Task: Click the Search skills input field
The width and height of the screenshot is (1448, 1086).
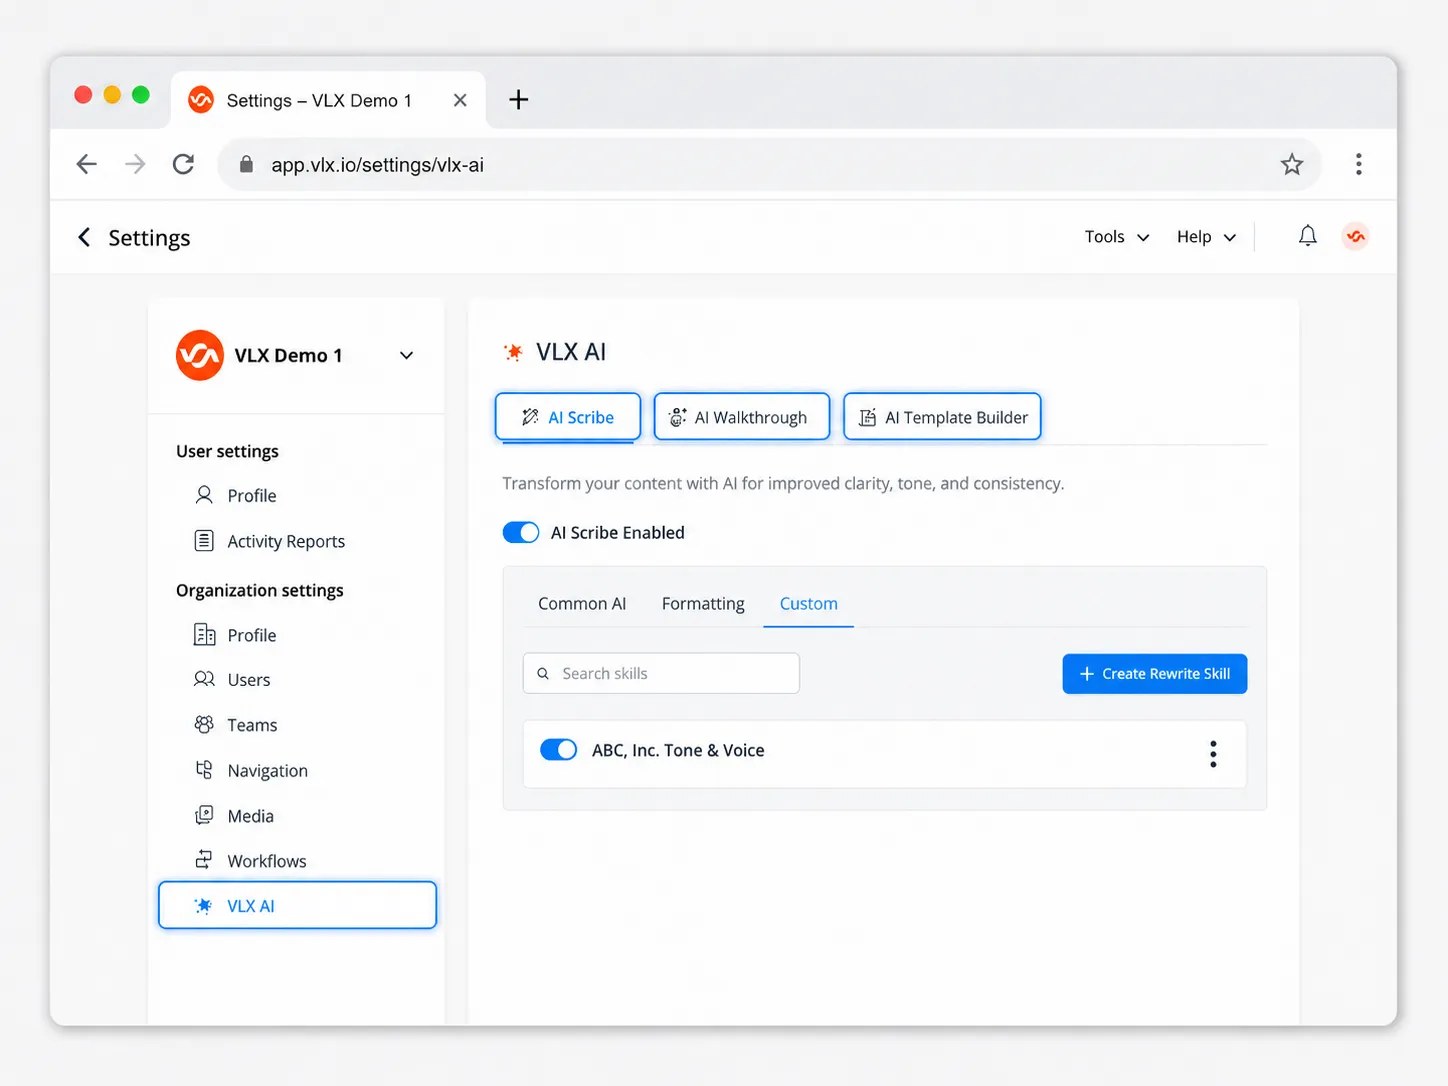Action: pos(661,673)
